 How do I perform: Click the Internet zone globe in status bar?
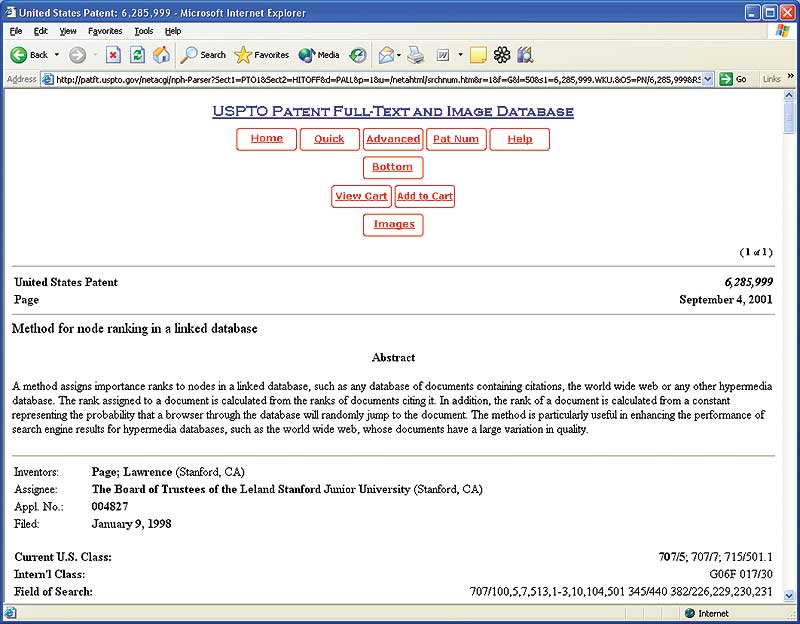coord(690,613)
